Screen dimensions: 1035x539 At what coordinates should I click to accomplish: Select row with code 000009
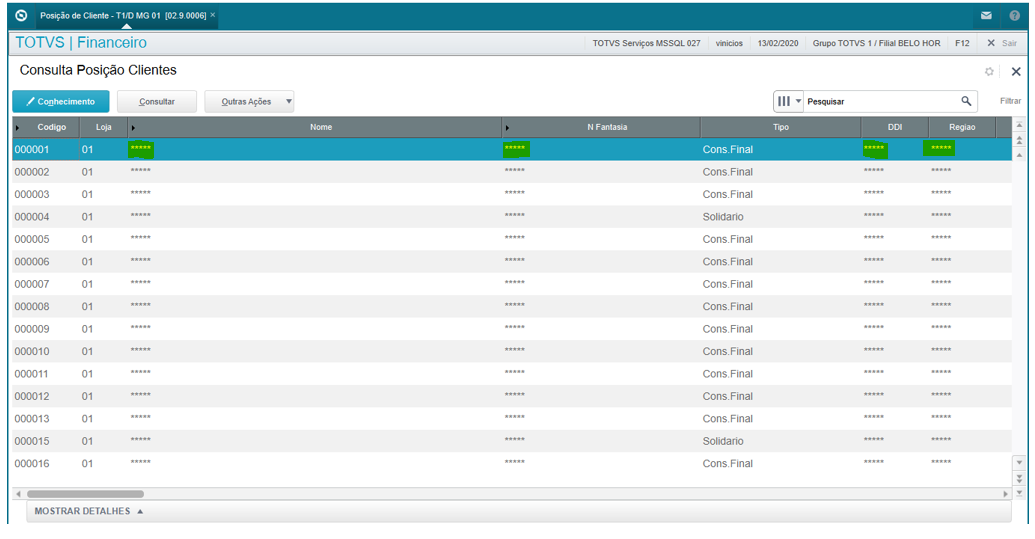click(x=512, y=329)
